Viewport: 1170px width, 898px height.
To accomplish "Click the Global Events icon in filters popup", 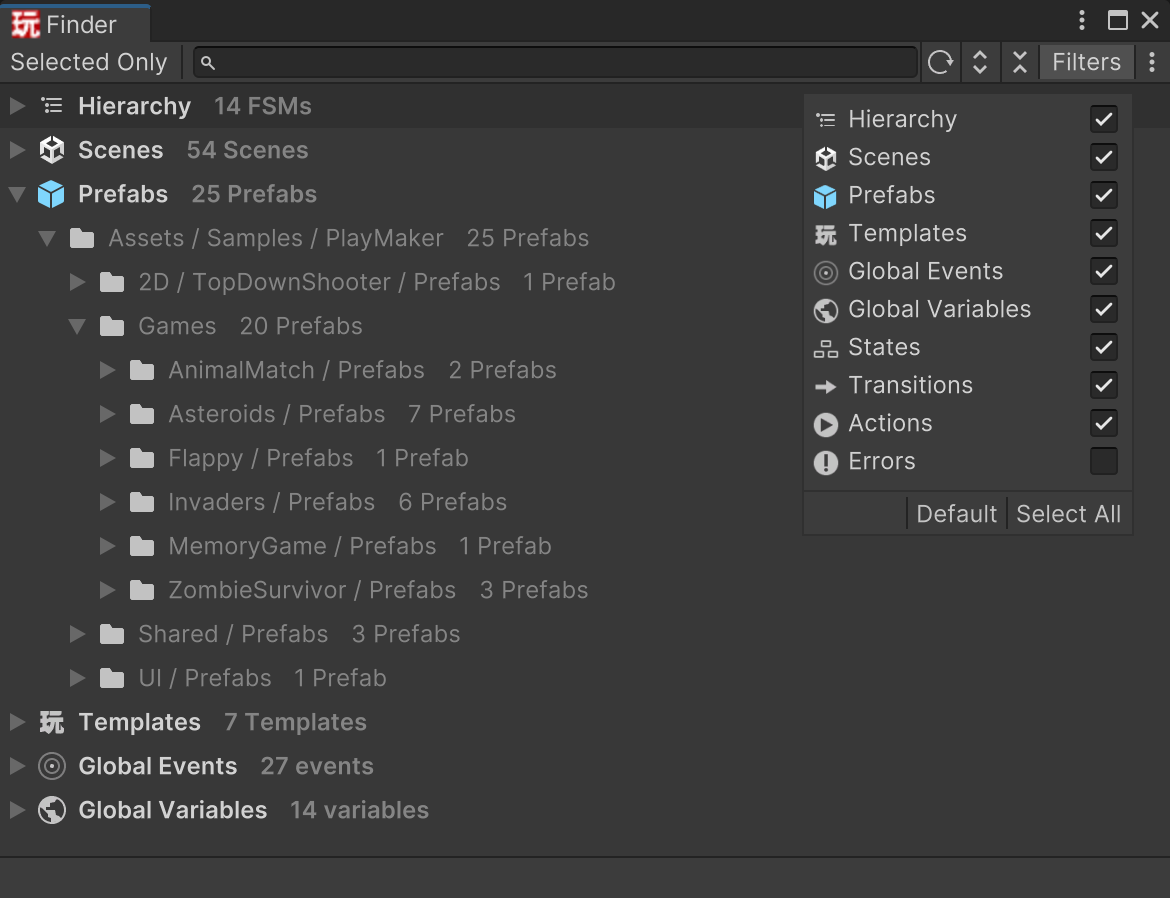I will click(x=825, y=272).
